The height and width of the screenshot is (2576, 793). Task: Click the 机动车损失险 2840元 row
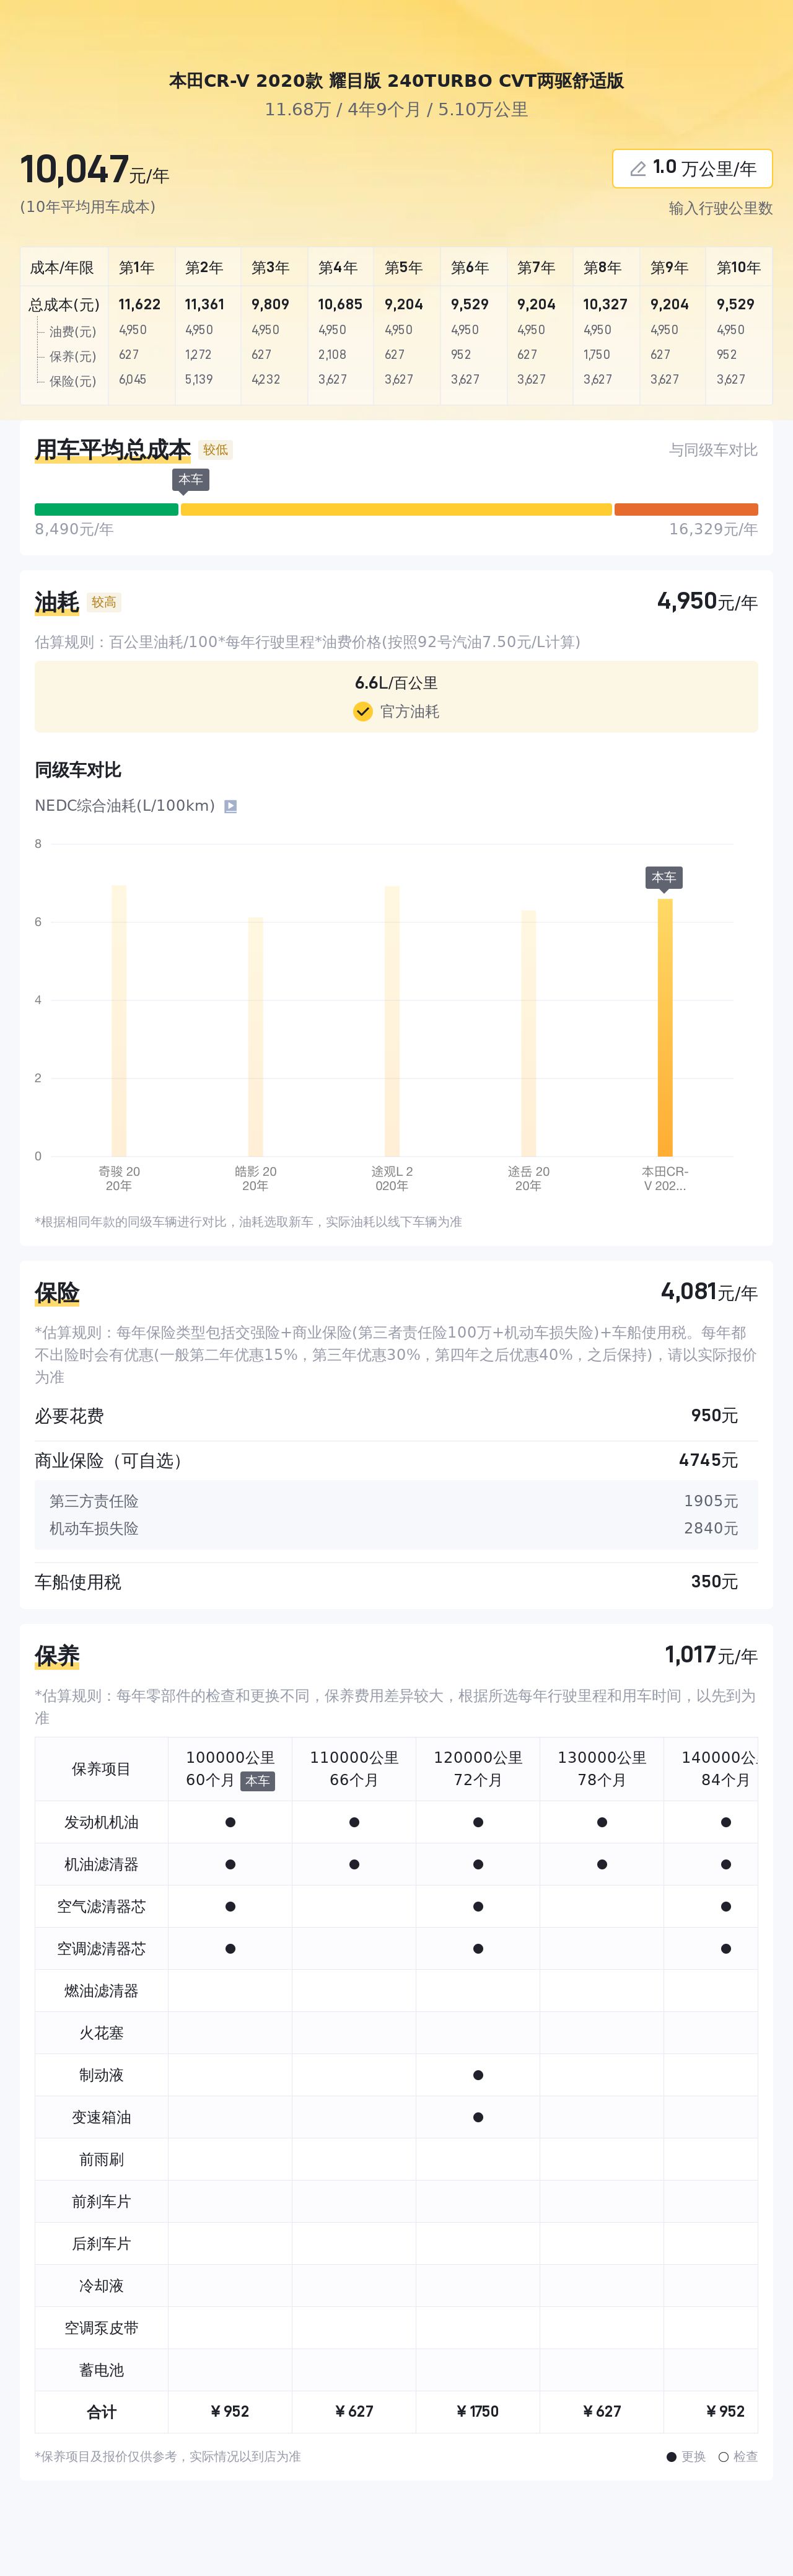396,1529
